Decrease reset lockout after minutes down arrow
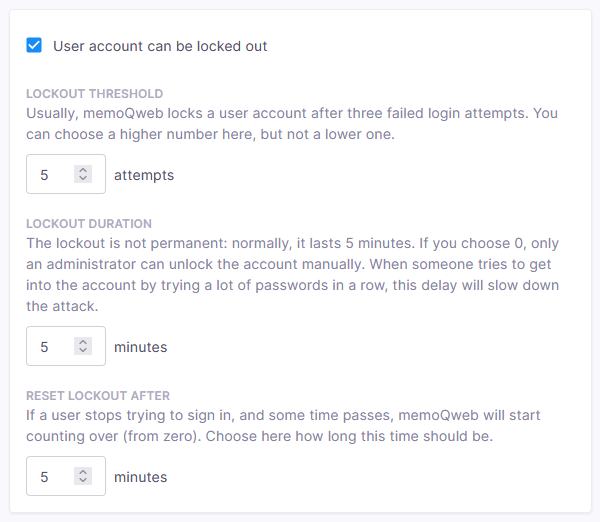Viewport: 600px width, 522px height. [x=83, y=481]
